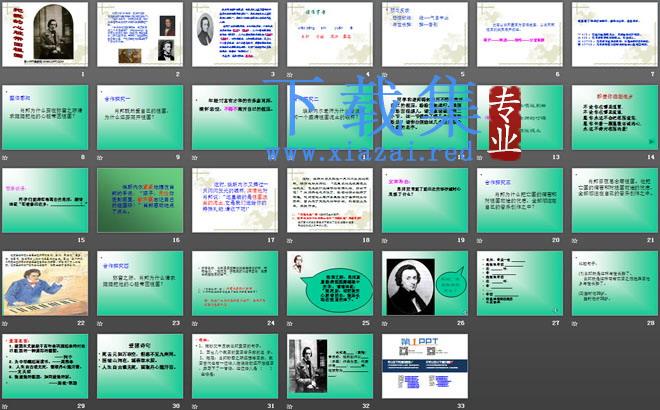Select slide 18 thumbnail with dense text
Viewport: 660px width, 410px height.
pos(330,200)
